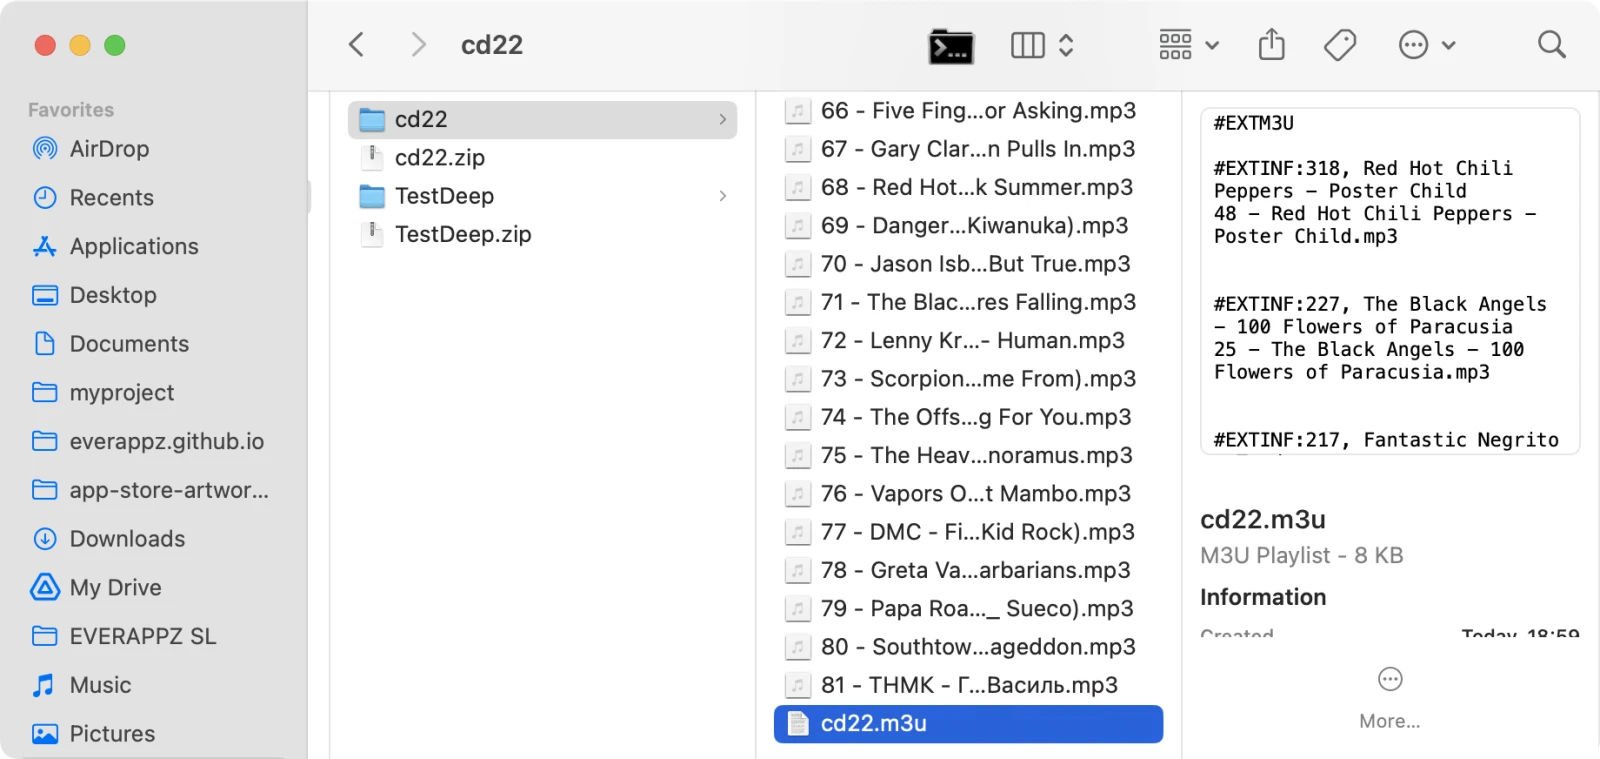Image resolution: width=1600 pixels, height=759 pixels.
Task: Select the cd22.m3u playlist file
Action: coord(873,724)
